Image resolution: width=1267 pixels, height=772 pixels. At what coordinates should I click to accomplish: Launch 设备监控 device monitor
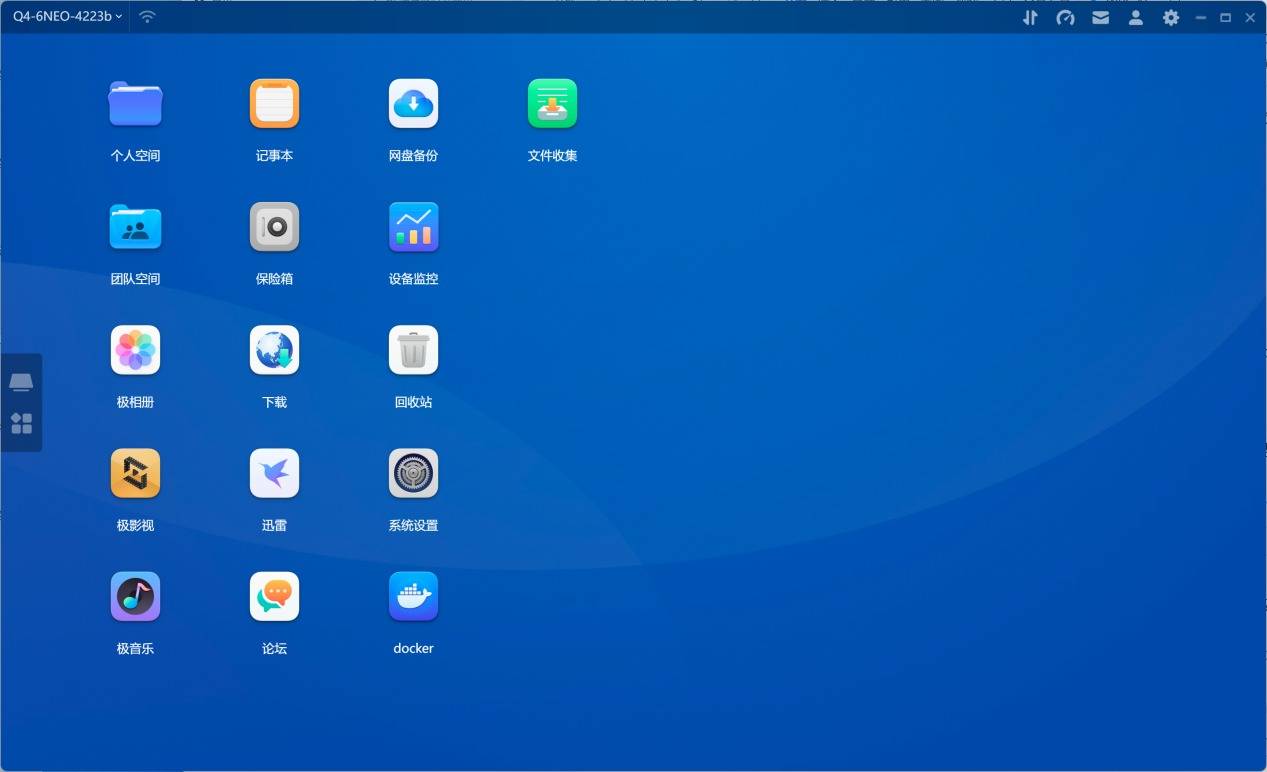(413, 227)
